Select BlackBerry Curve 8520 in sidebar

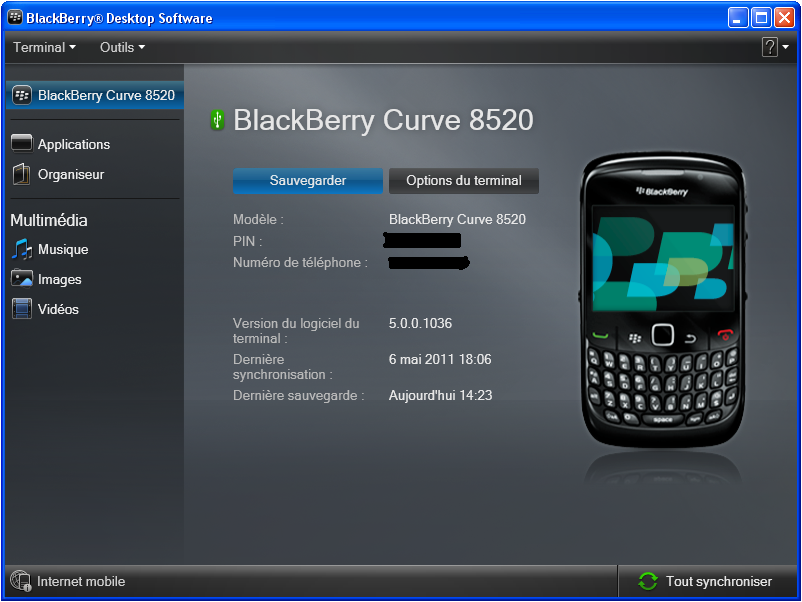coord(95,95)
